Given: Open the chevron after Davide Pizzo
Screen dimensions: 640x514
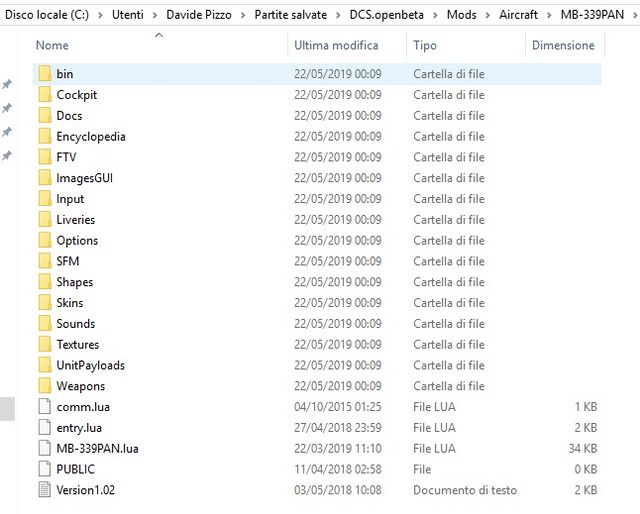Looking at the screenshot, I should coord(243,15).
